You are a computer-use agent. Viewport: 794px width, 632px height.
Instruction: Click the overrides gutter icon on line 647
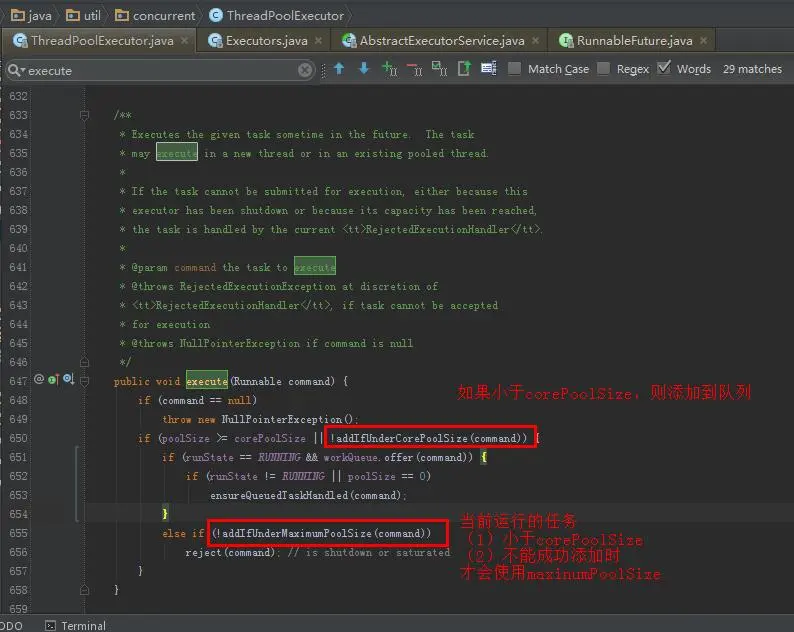coord(54,379)
